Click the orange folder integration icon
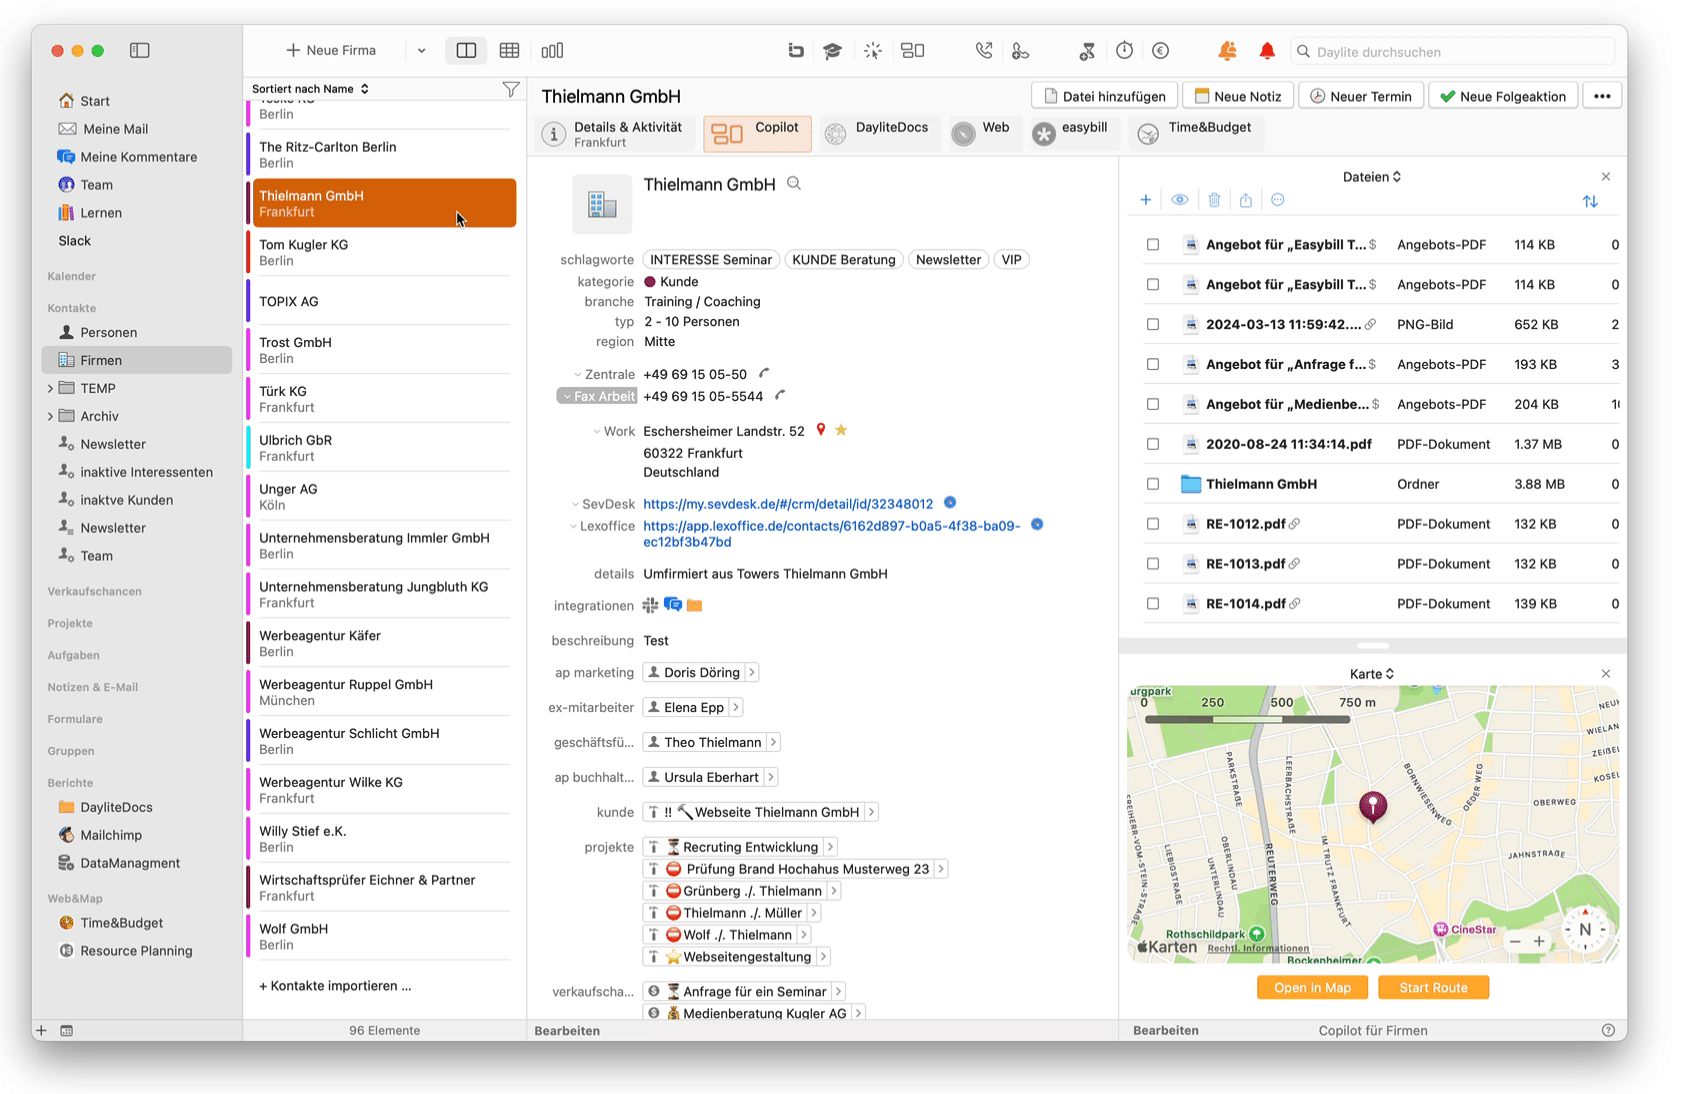This screenshot has width=1700, height=1094. pyautogui.click(x=695, y=605)
